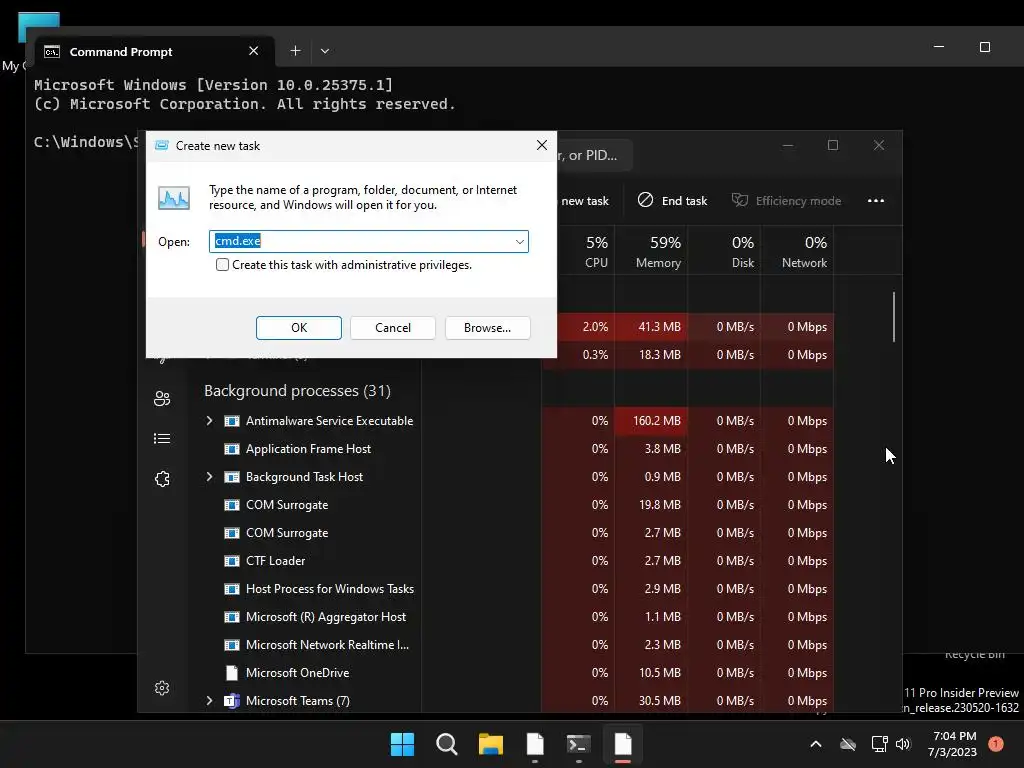The image size is (1024, 768).
Task: Click the Browse... button
Action: (487, 328)
